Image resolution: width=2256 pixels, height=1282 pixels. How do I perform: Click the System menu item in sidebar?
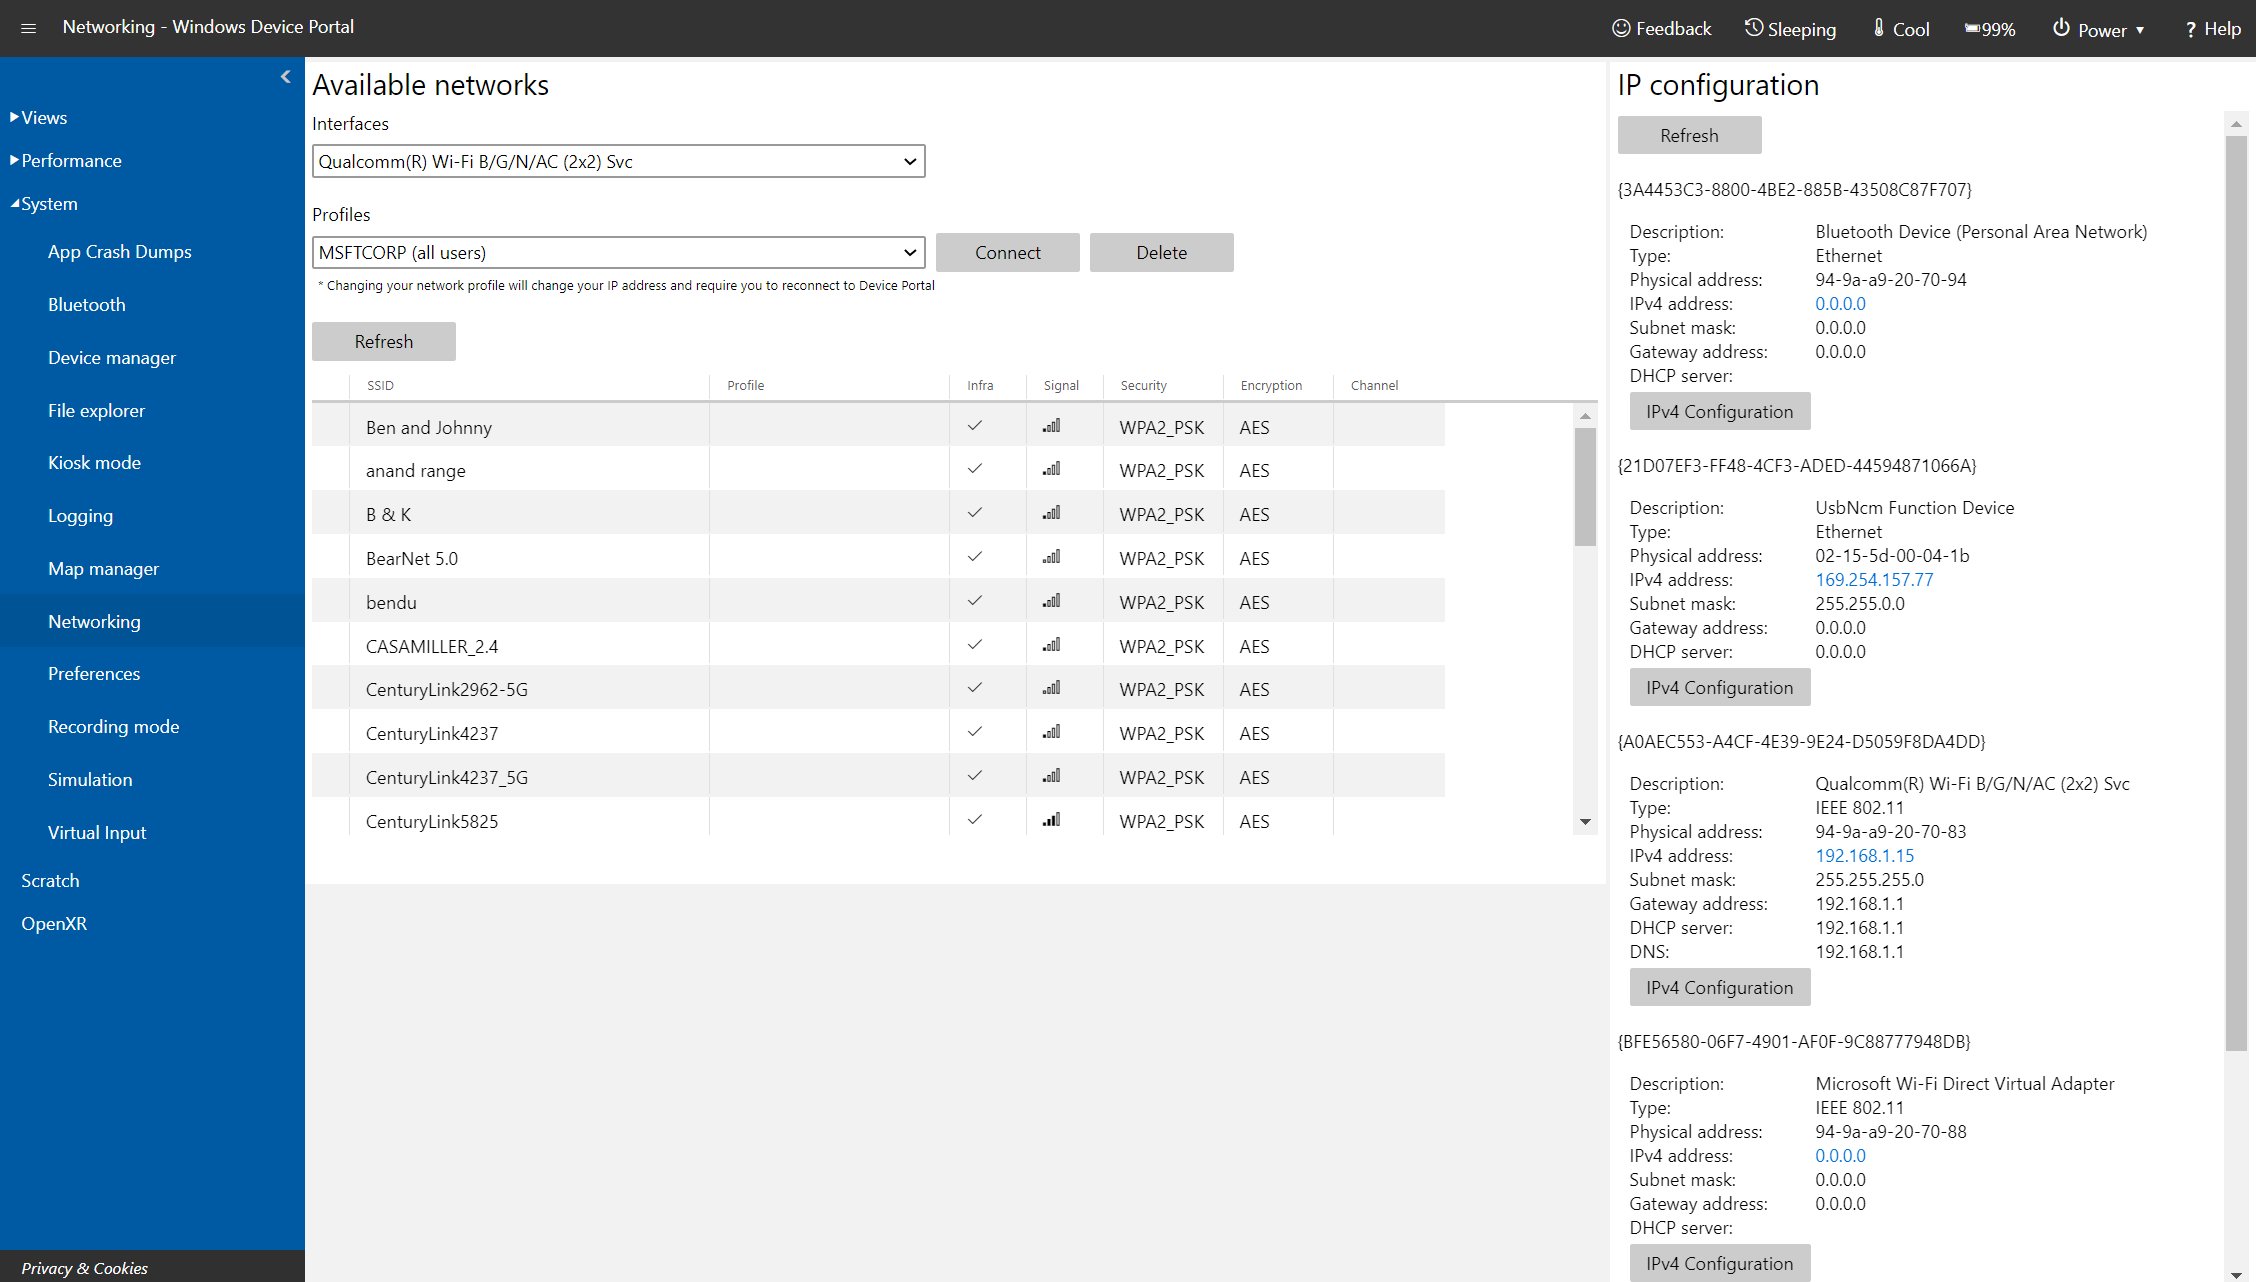(x=46, y=203)
